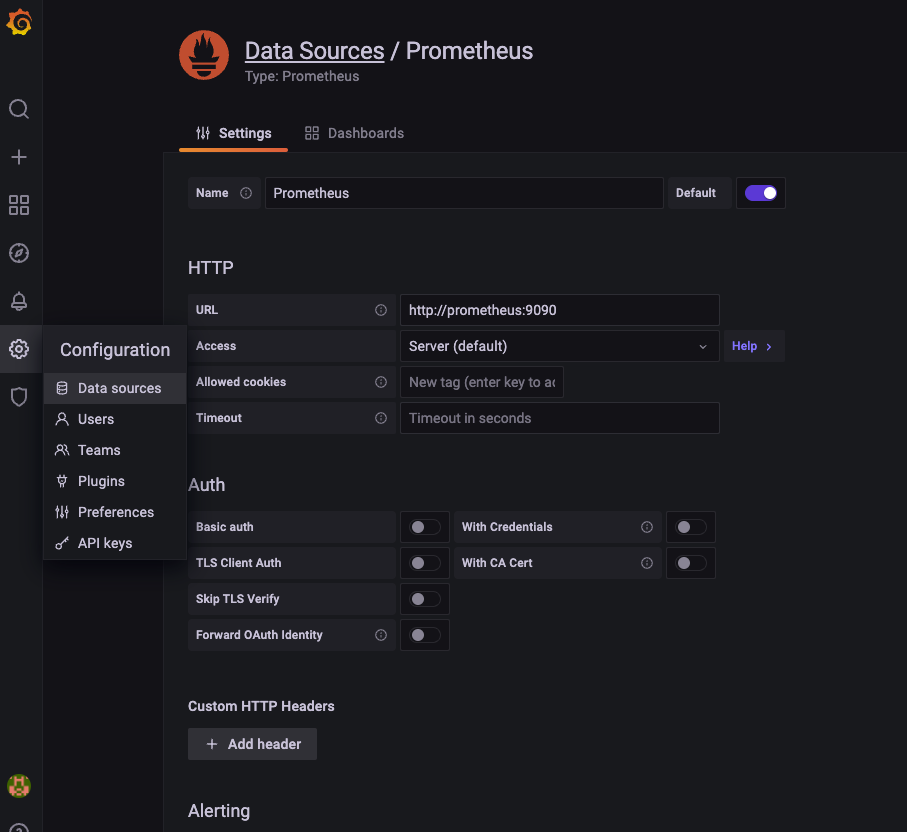
Task: Click the Grafana logo home icon
Action: click(19, 23)
